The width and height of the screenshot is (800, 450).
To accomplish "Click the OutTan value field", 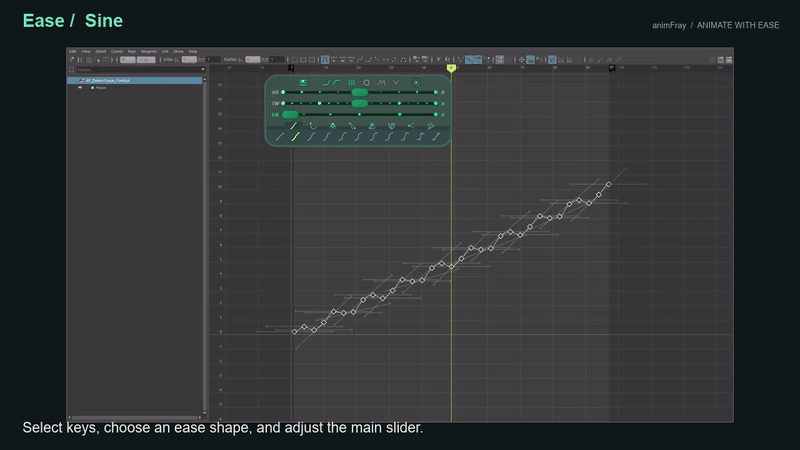I will click(x=253, y=60).
